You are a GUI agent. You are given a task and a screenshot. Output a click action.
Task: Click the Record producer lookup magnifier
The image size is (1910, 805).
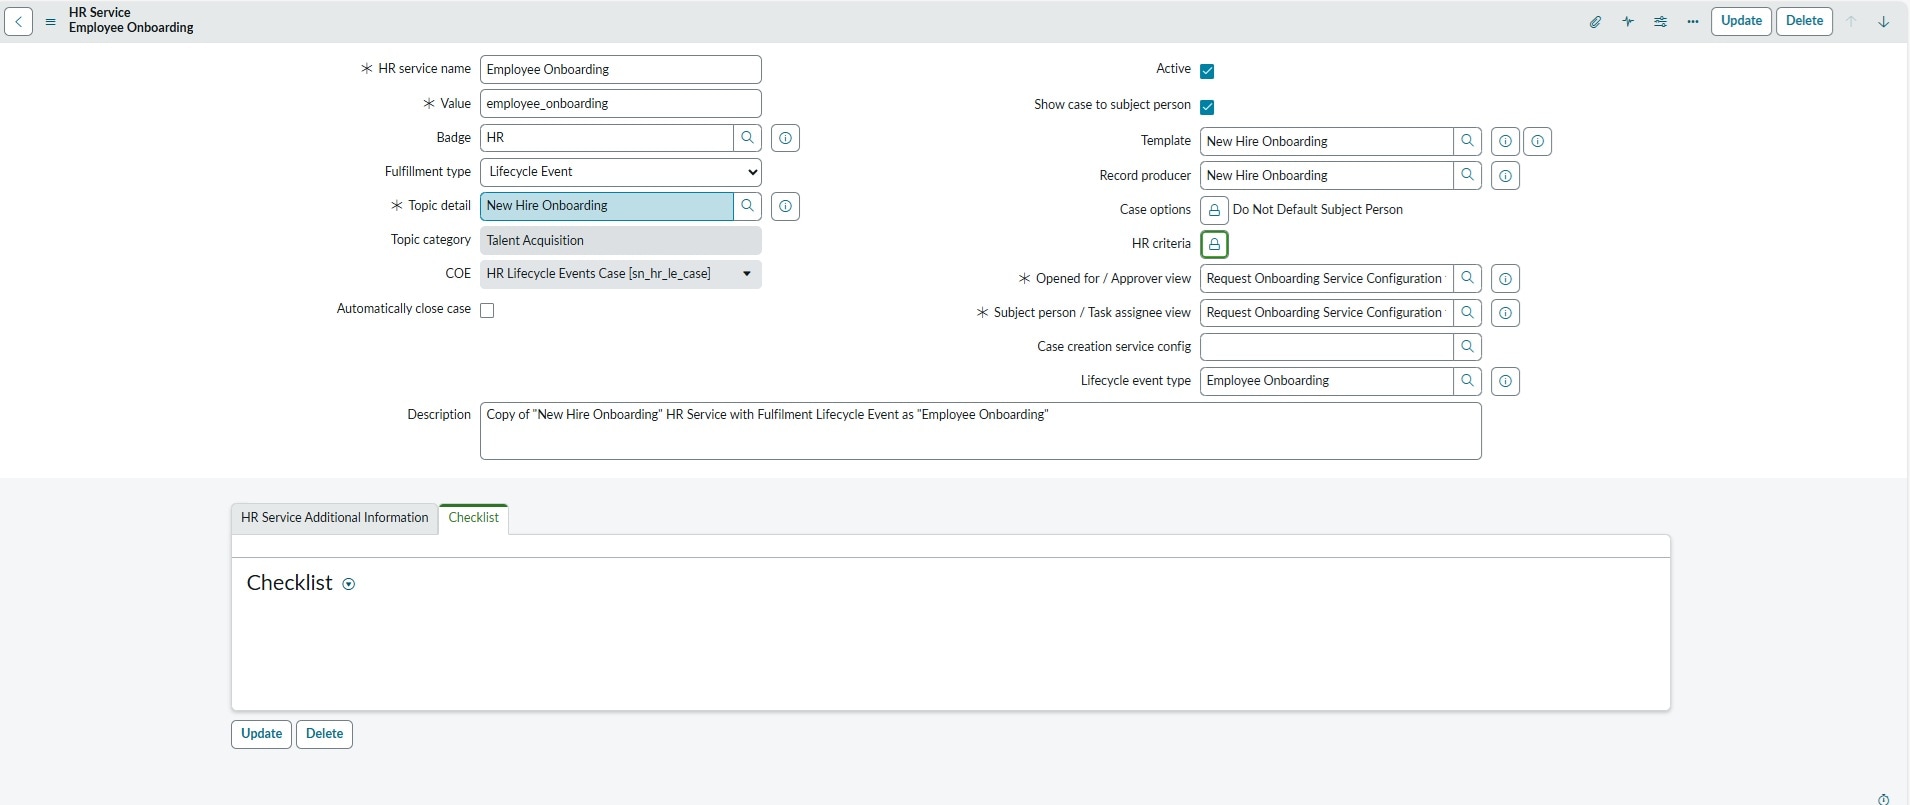pos(1467,176)
